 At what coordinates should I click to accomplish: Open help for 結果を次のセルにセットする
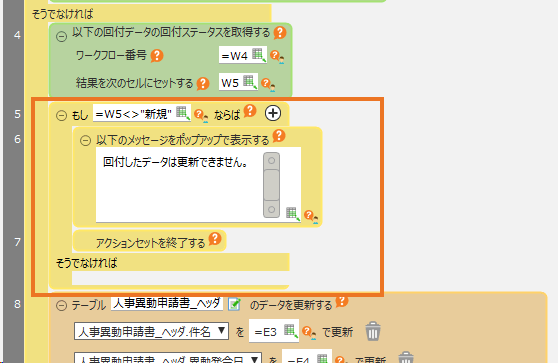coord(203,84)
